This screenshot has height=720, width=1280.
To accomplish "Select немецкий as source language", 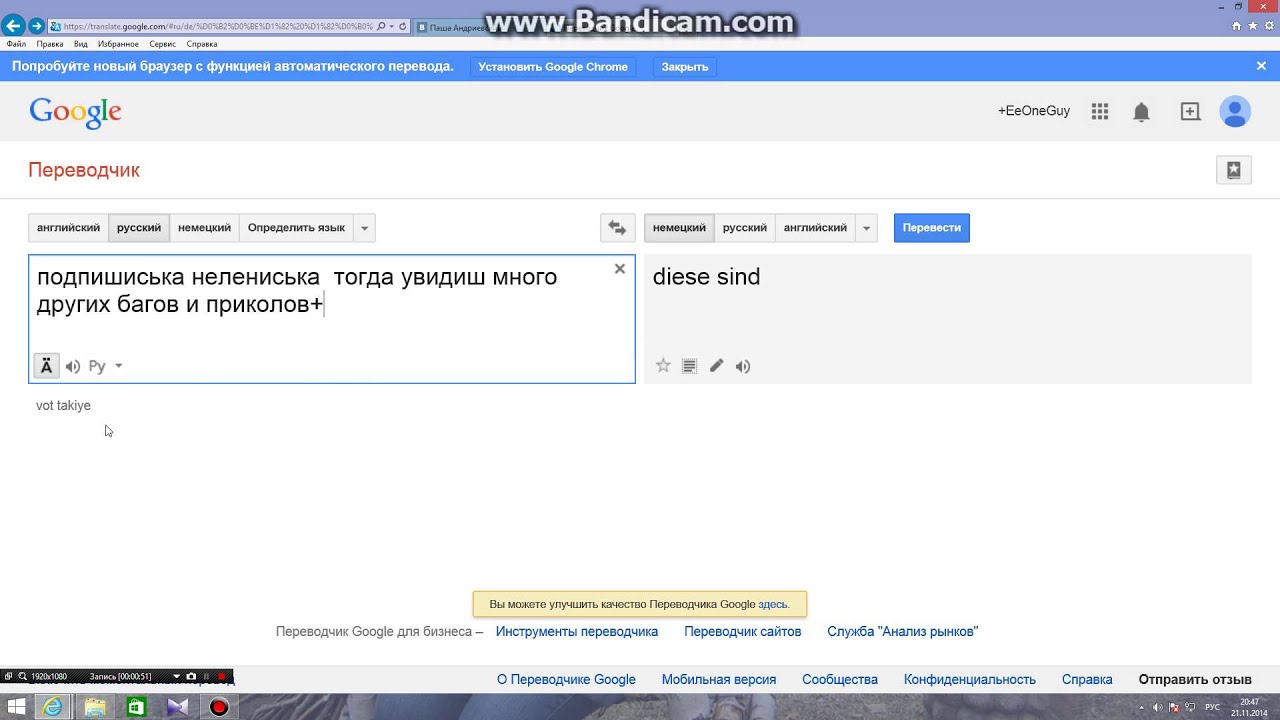I will click(204, 228).
